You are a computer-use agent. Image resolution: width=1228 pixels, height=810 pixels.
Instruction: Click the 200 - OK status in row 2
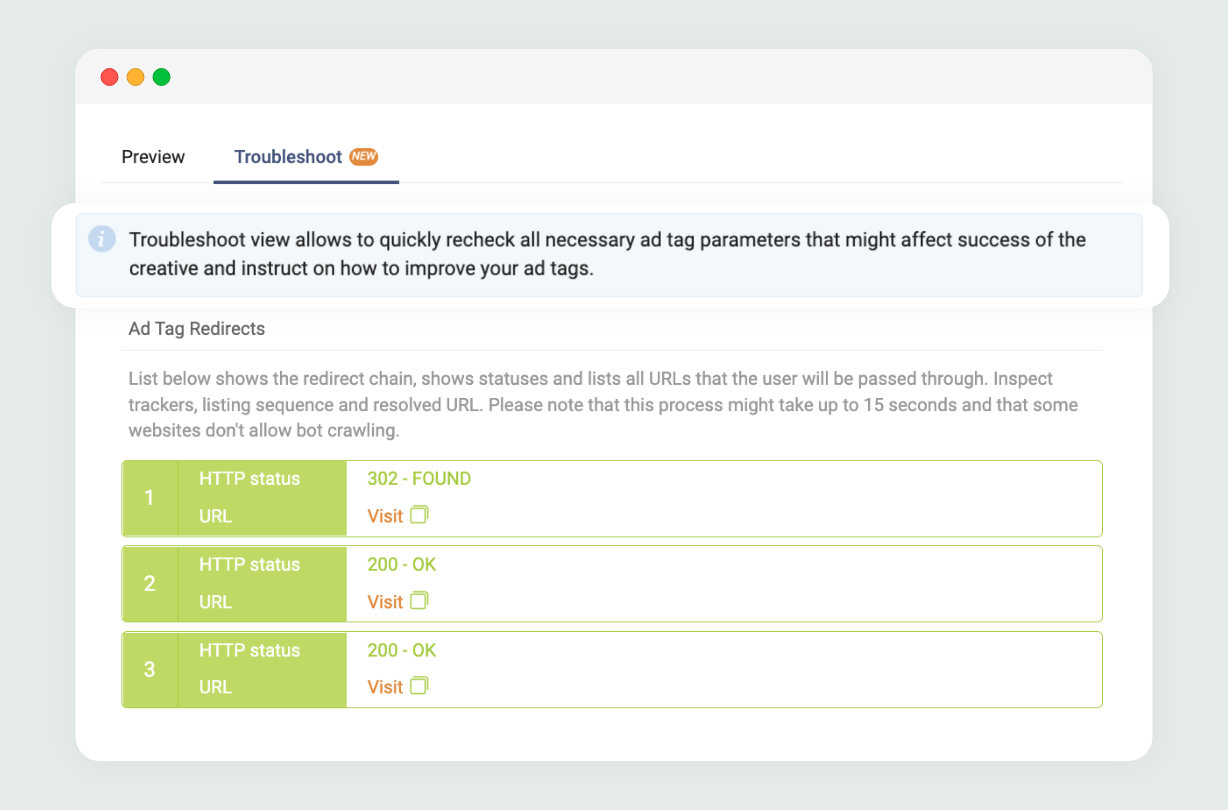(402, 565)
